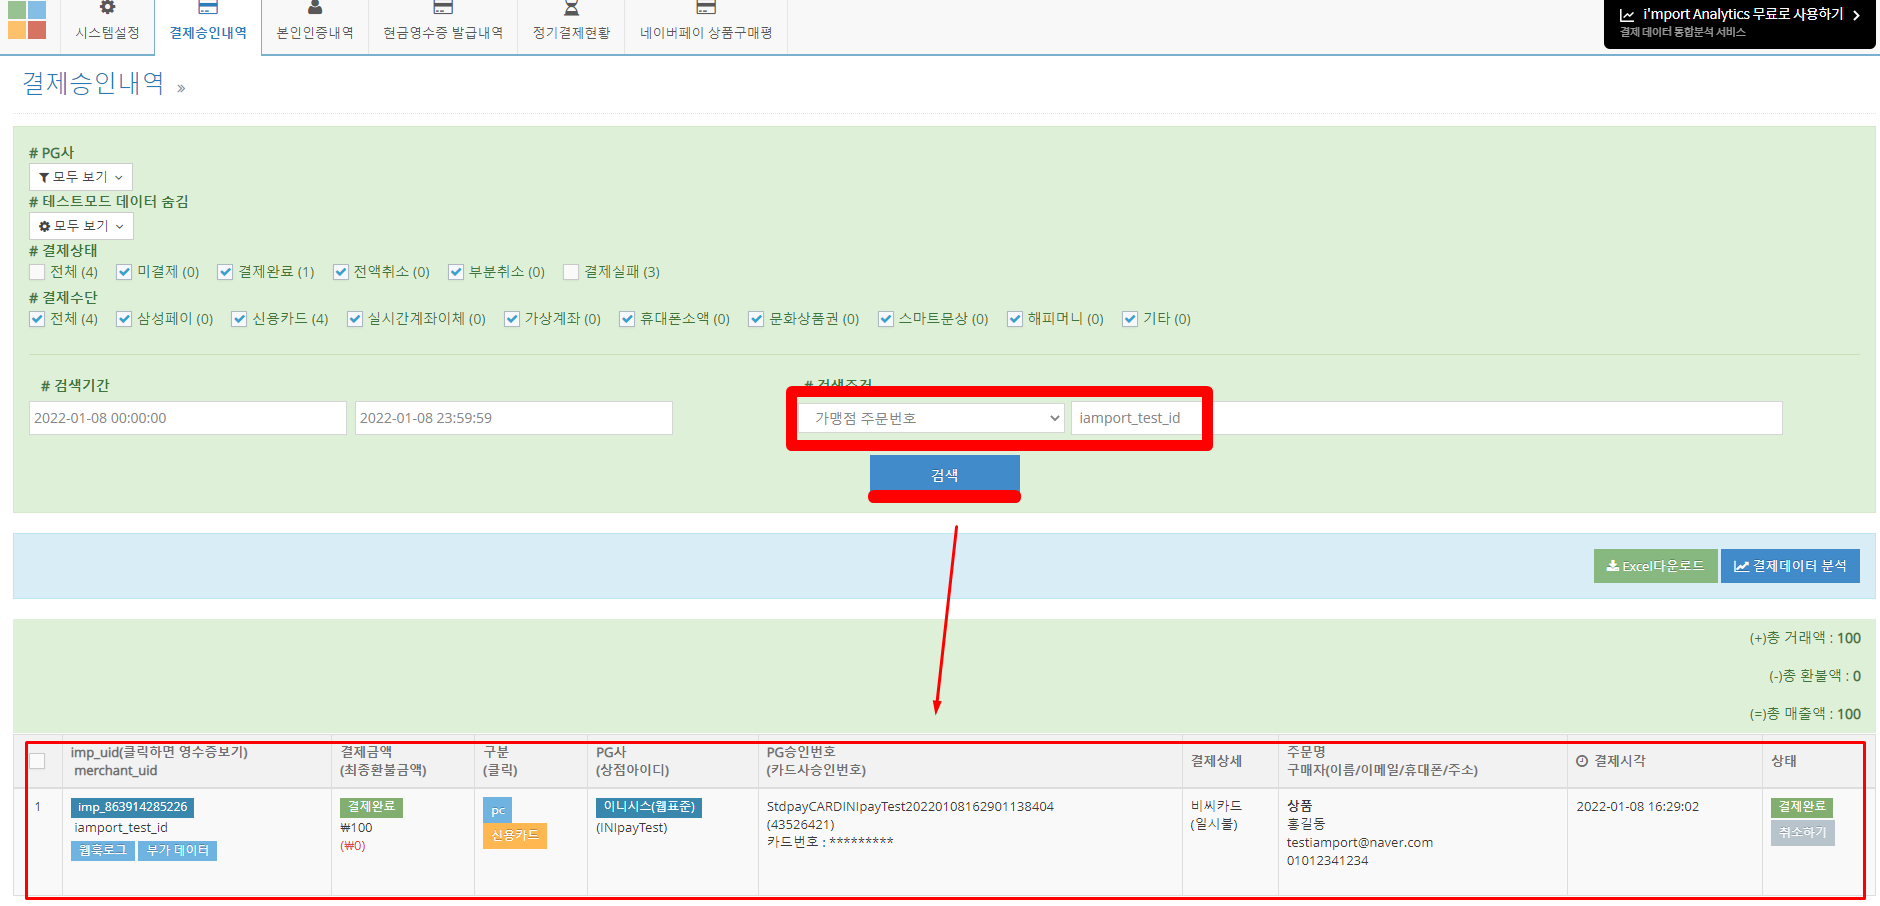Check the select-all checkbox in table header
The image size is (1880, 906).
click(x=37, y=761)
